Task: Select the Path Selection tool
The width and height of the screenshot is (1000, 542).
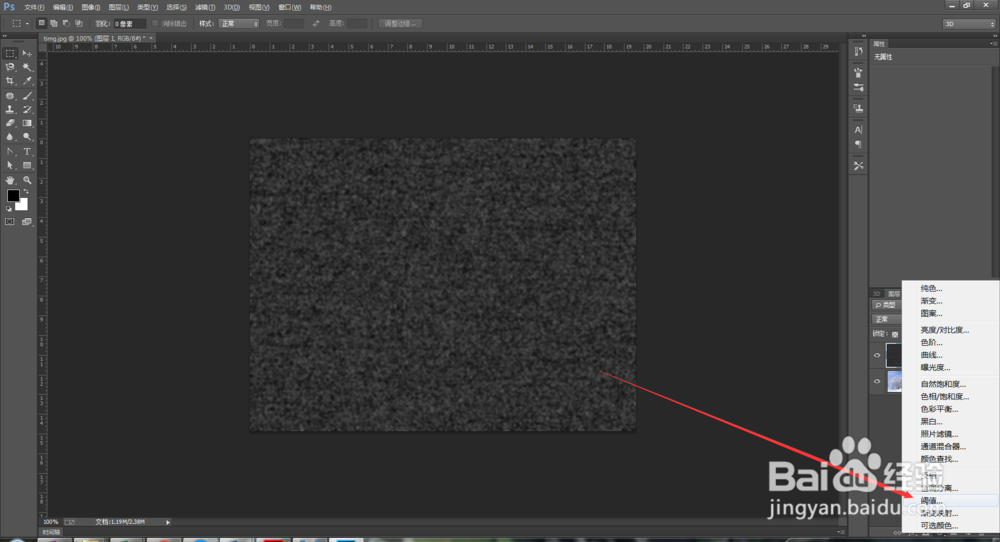Action: click(10, 165)
